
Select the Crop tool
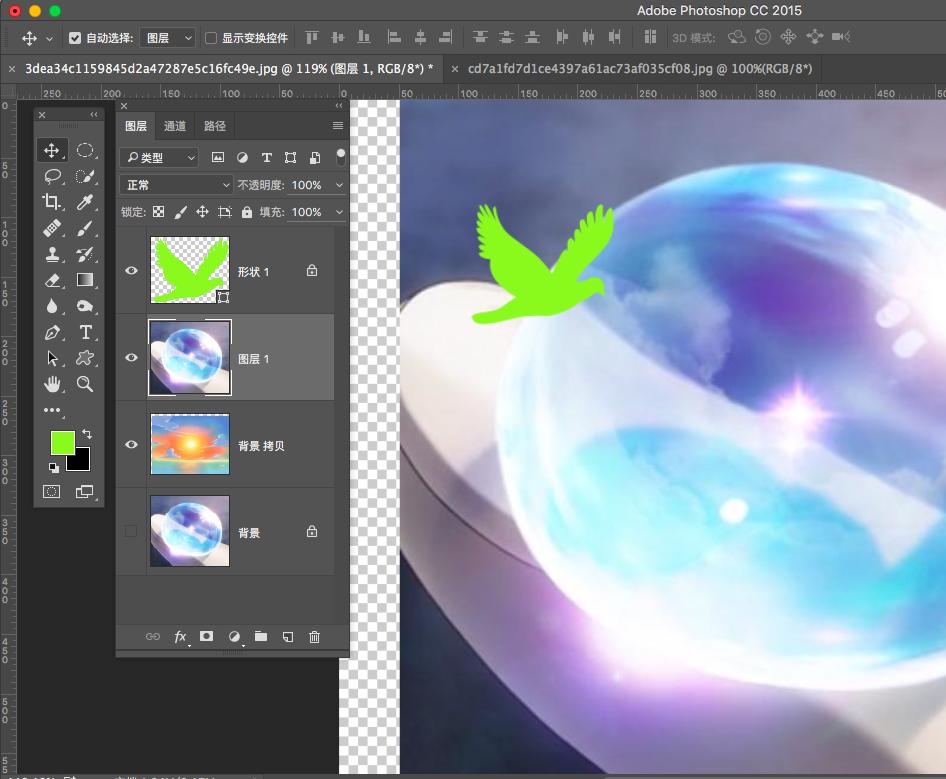click(52, 202)
